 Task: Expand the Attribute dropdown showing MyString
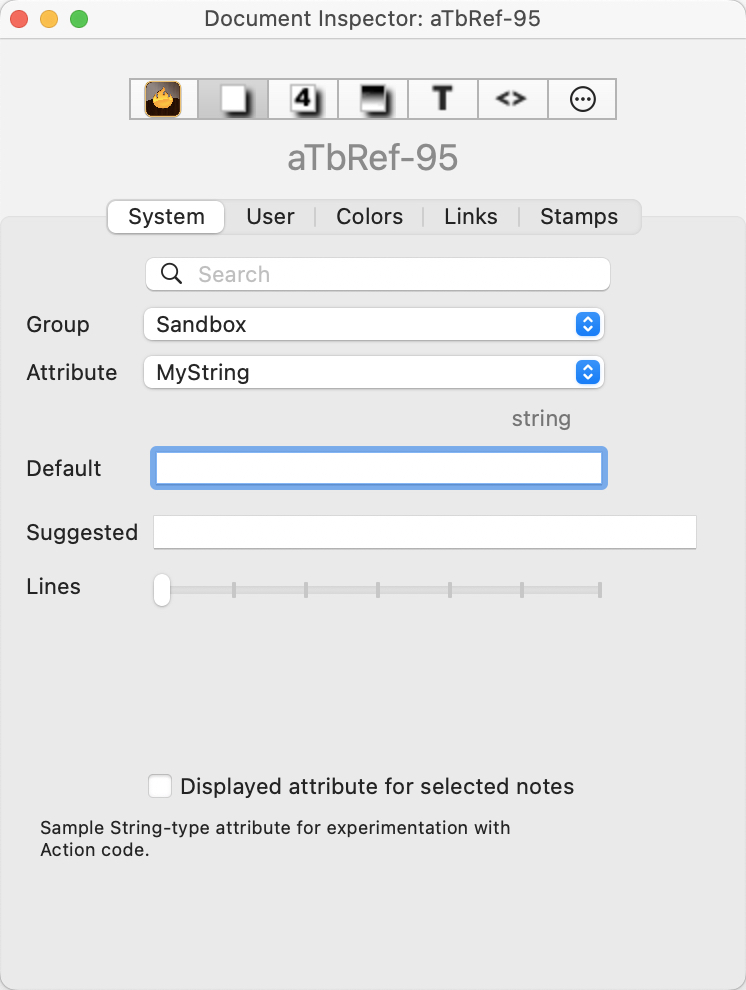pyautogui.click(x=374, y=372)
